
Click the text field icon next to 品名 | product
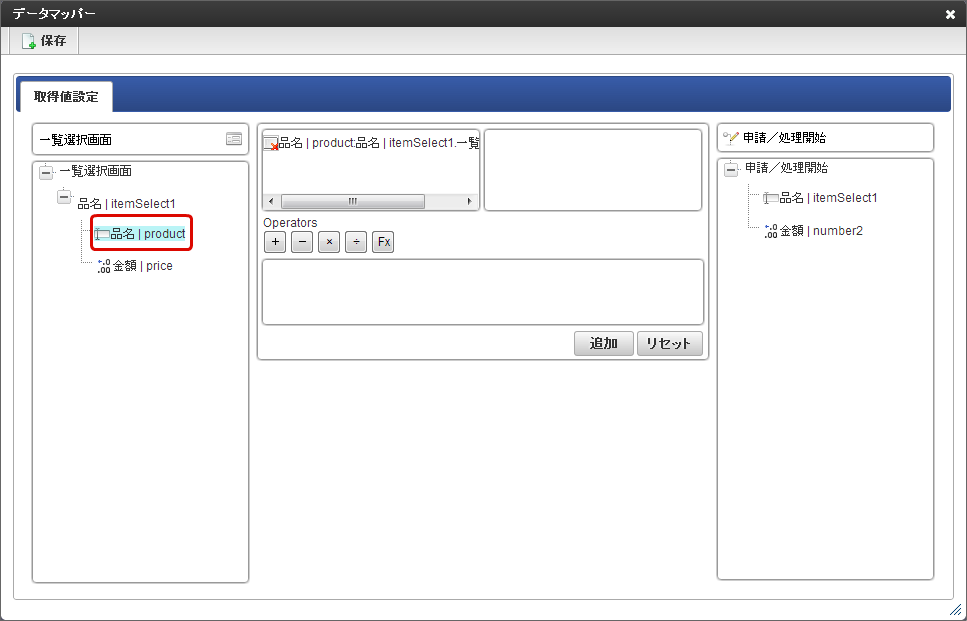[x=102, y=234]
